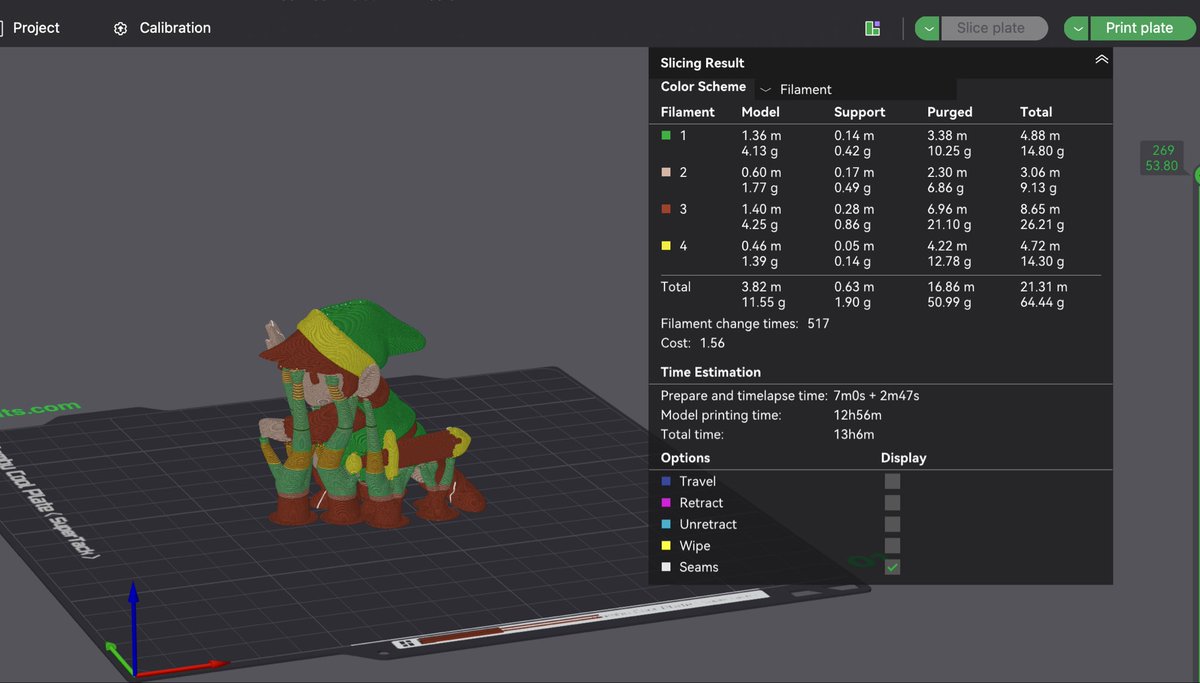Click the Calibration gear icon
The image size is (1200, 683).
[121, 29]
